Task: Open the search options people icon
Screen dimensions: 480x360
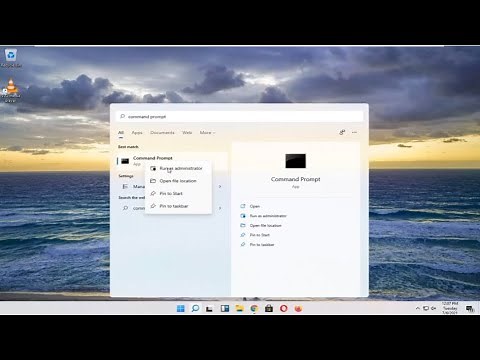Action: click(x=342, y=132)
